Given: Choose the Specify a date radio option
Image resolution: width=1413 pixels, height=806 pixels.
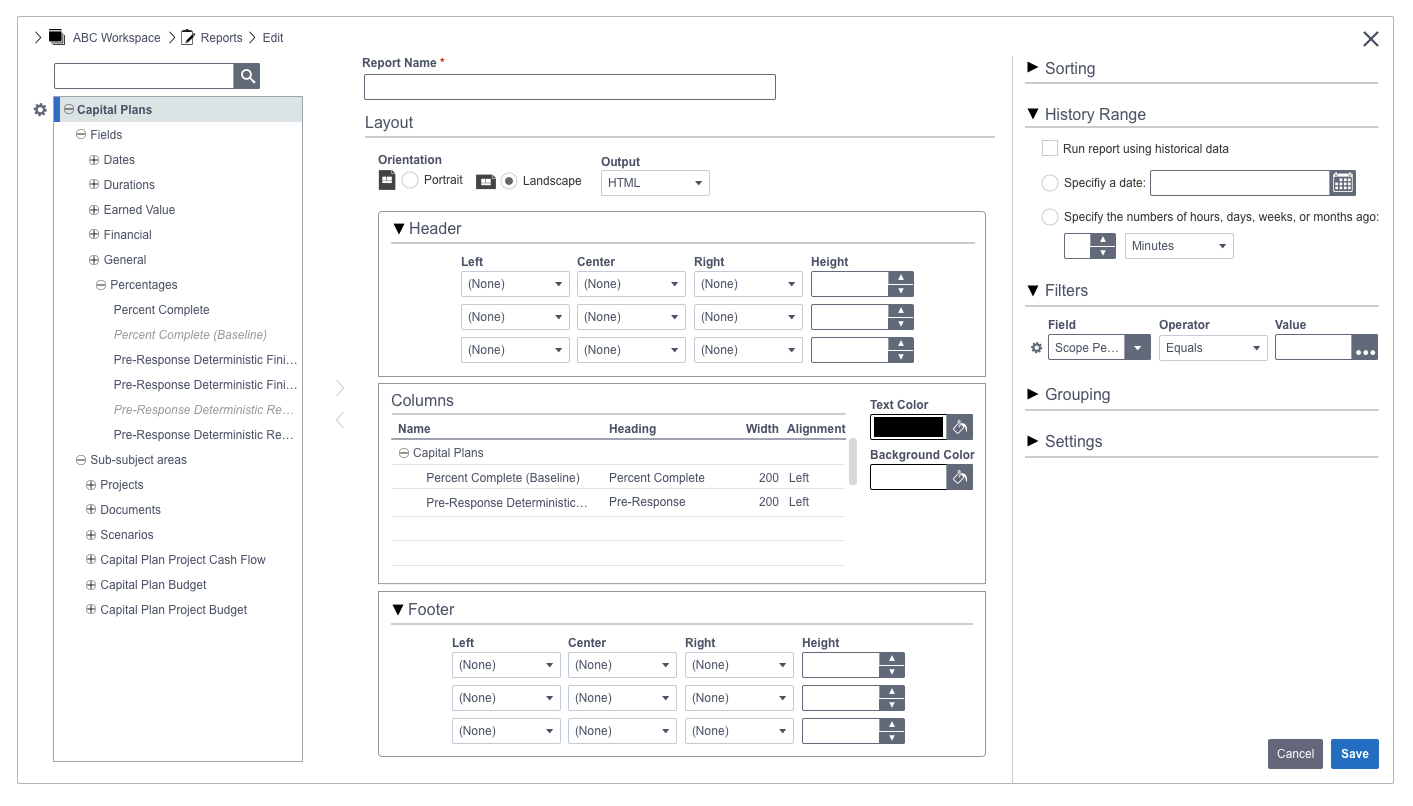Looking at the screenshot, I should tap(1050, 183).
